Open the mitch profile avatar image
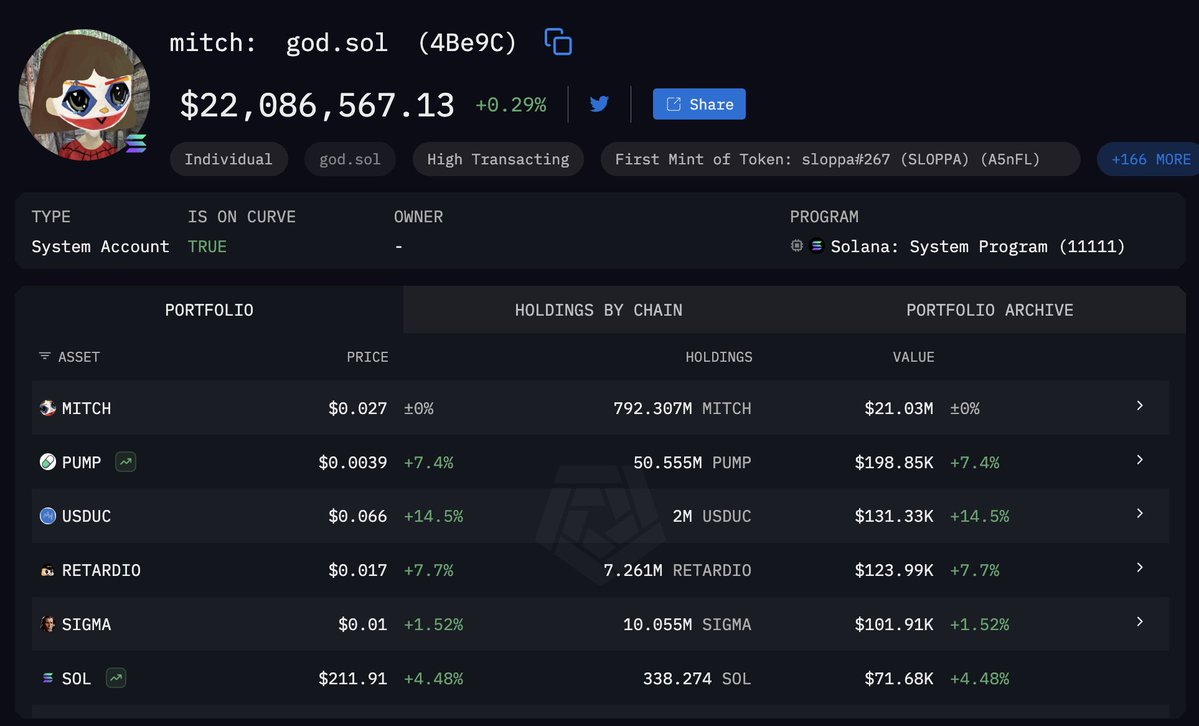 (x=84, y=95)
